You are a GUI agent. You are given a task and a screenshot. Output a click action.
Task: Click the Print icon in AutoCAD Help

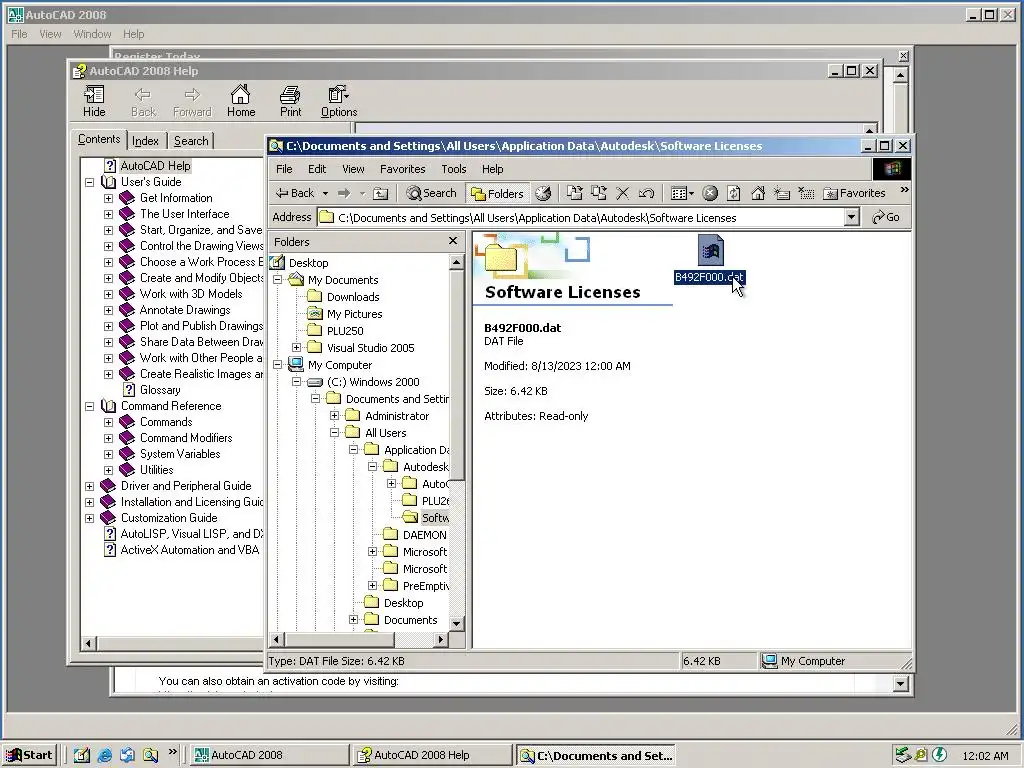coord(291,101)
